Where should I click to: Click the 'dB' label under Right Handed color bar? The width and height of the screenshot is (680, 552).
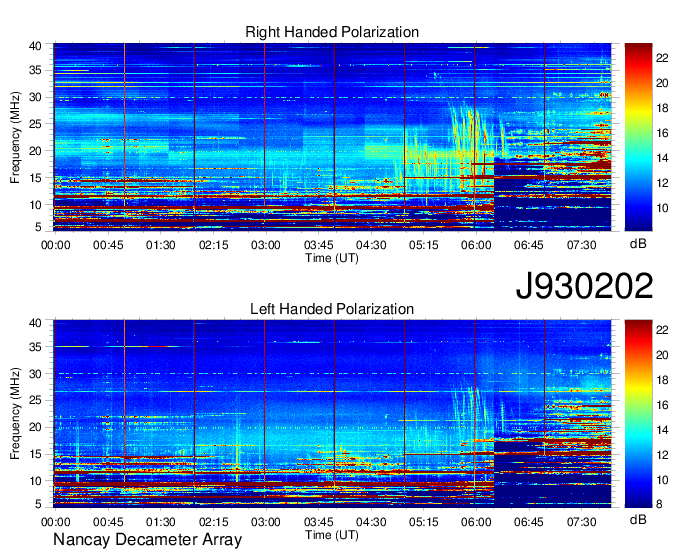pos(638,244)
